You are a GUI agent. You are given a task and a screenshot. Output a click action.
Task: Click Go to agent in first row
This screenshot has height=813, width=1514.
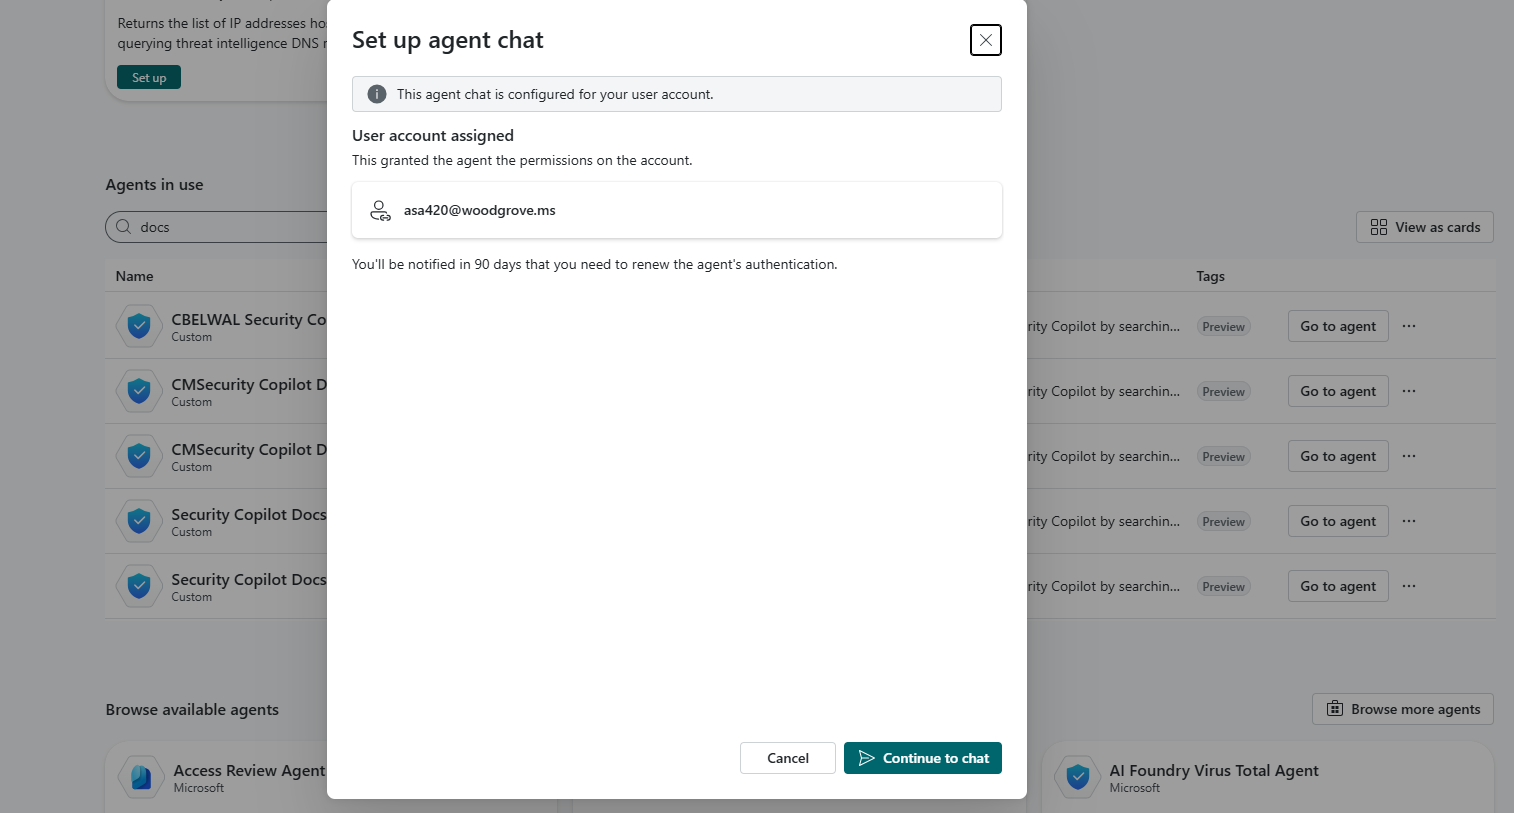1337,326
